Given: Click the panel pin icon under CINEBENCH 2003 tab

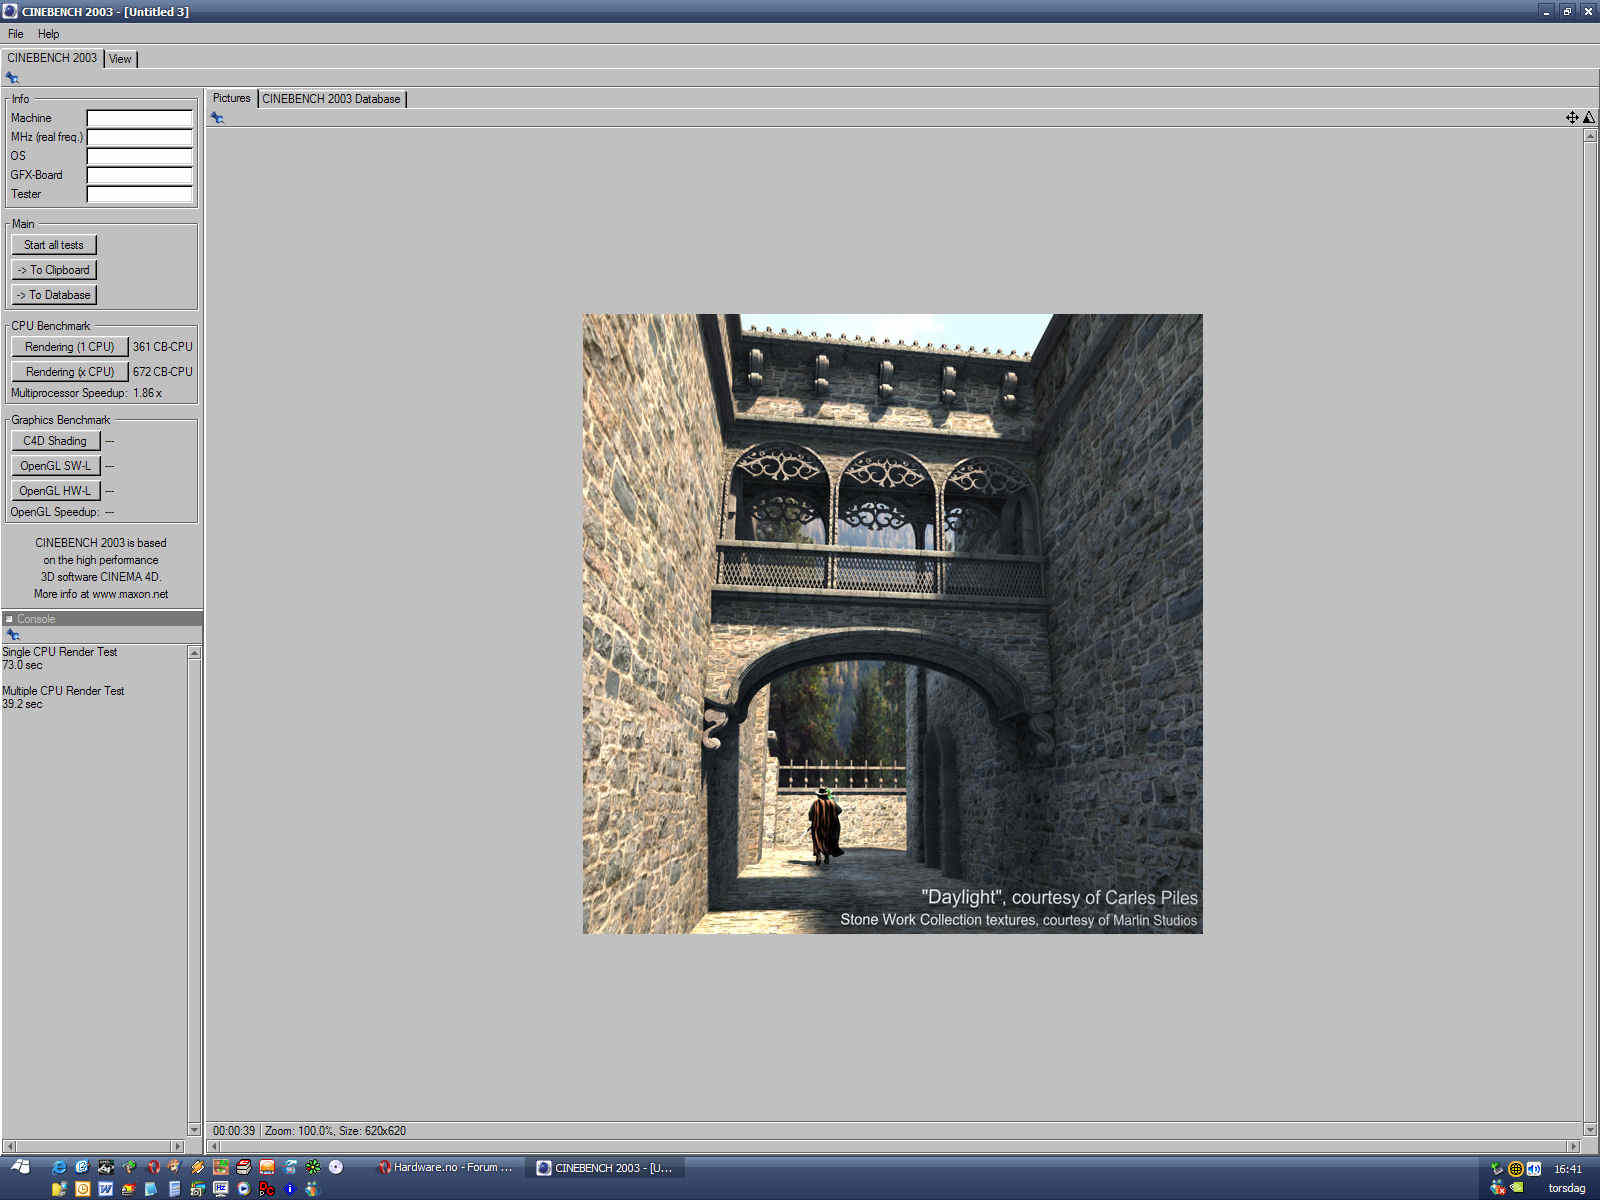Looking at the screenshot, I should coord(12,78).
